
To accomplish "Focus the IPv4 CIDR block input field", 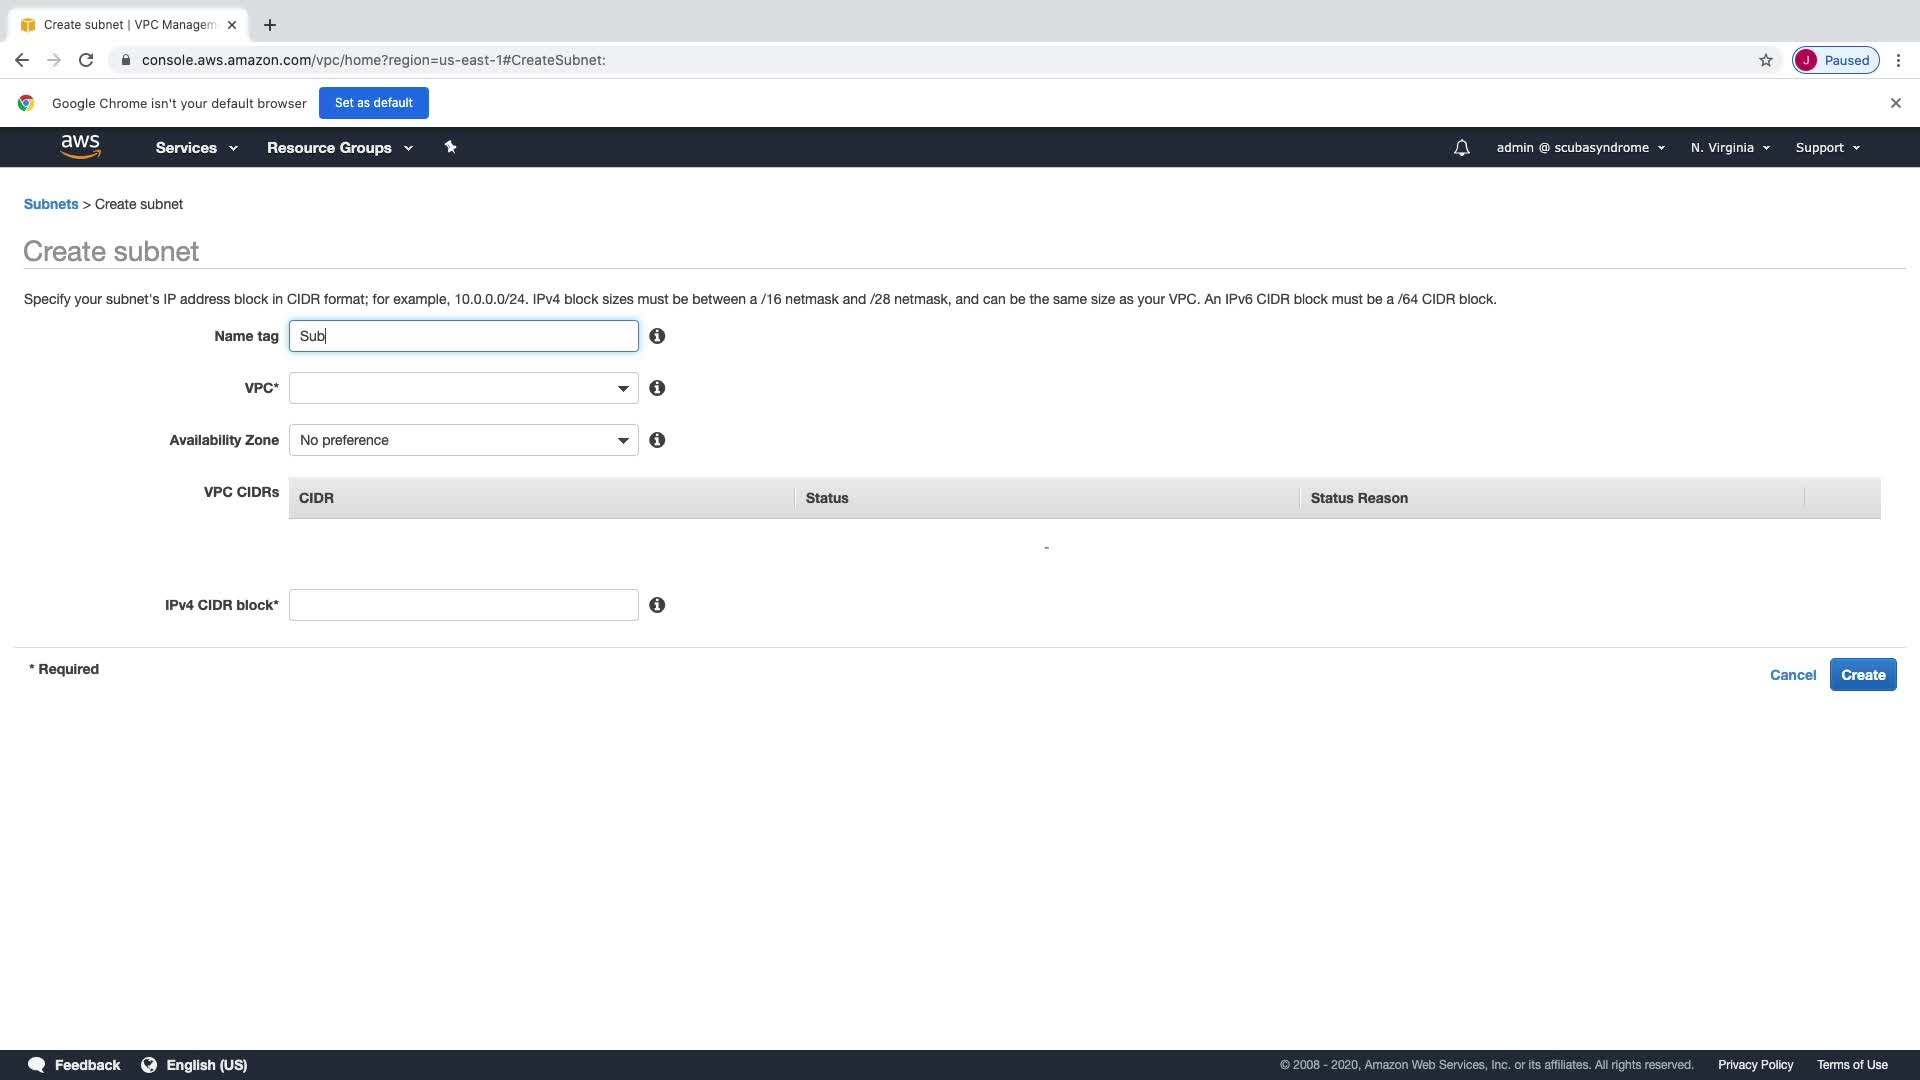I will (463, 605).
